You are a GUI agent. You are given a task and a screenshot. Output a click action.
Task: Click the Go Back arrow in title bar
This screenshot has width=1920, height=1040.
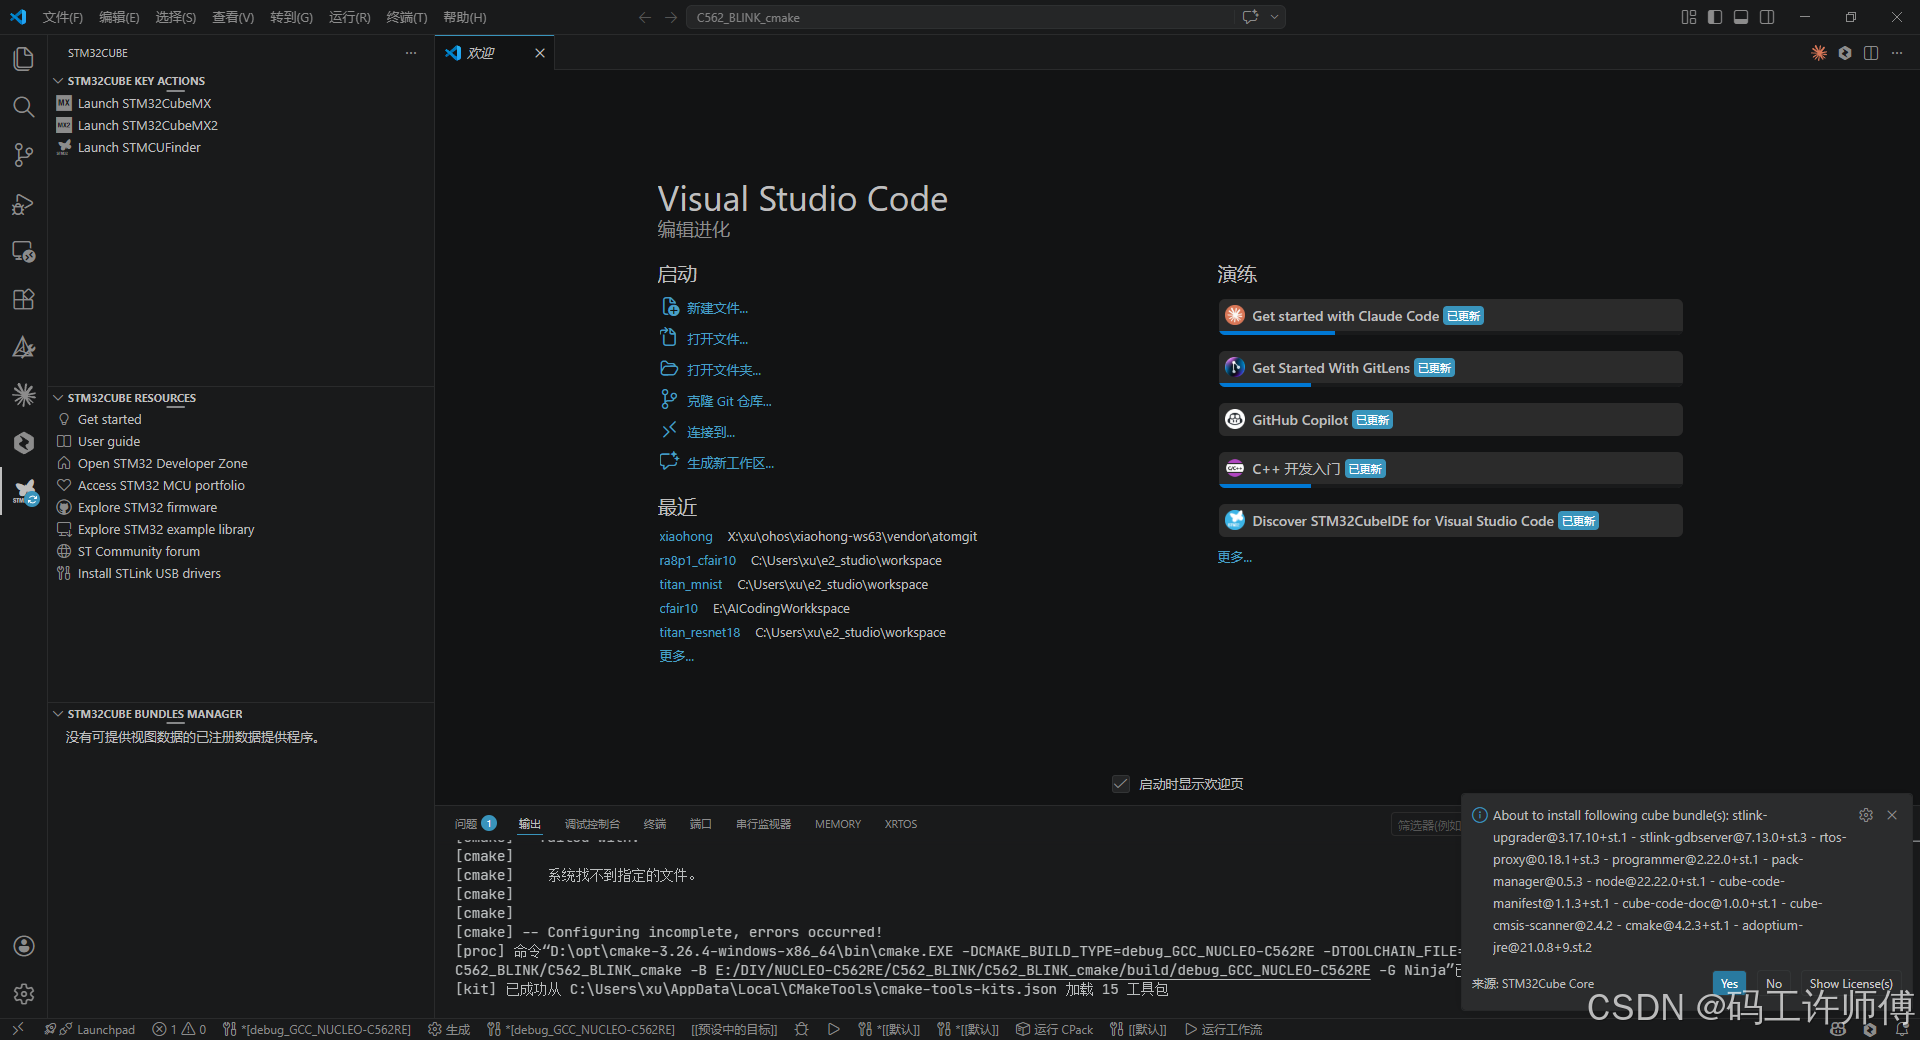point(645,17)
